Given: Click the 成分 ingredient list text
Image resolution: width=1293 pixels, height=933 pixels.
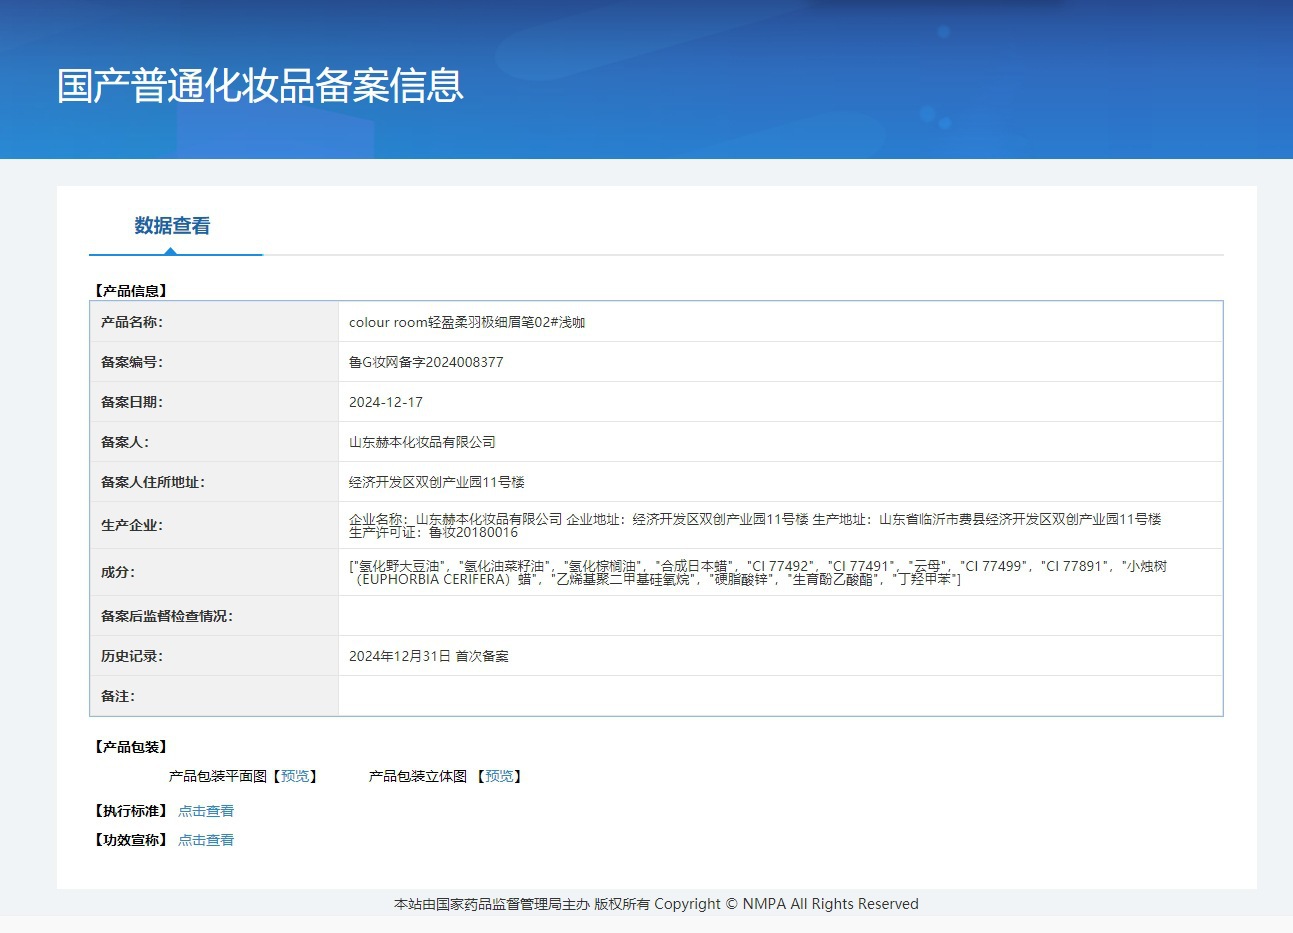Looking at the screenshot, I should (758, 572).
